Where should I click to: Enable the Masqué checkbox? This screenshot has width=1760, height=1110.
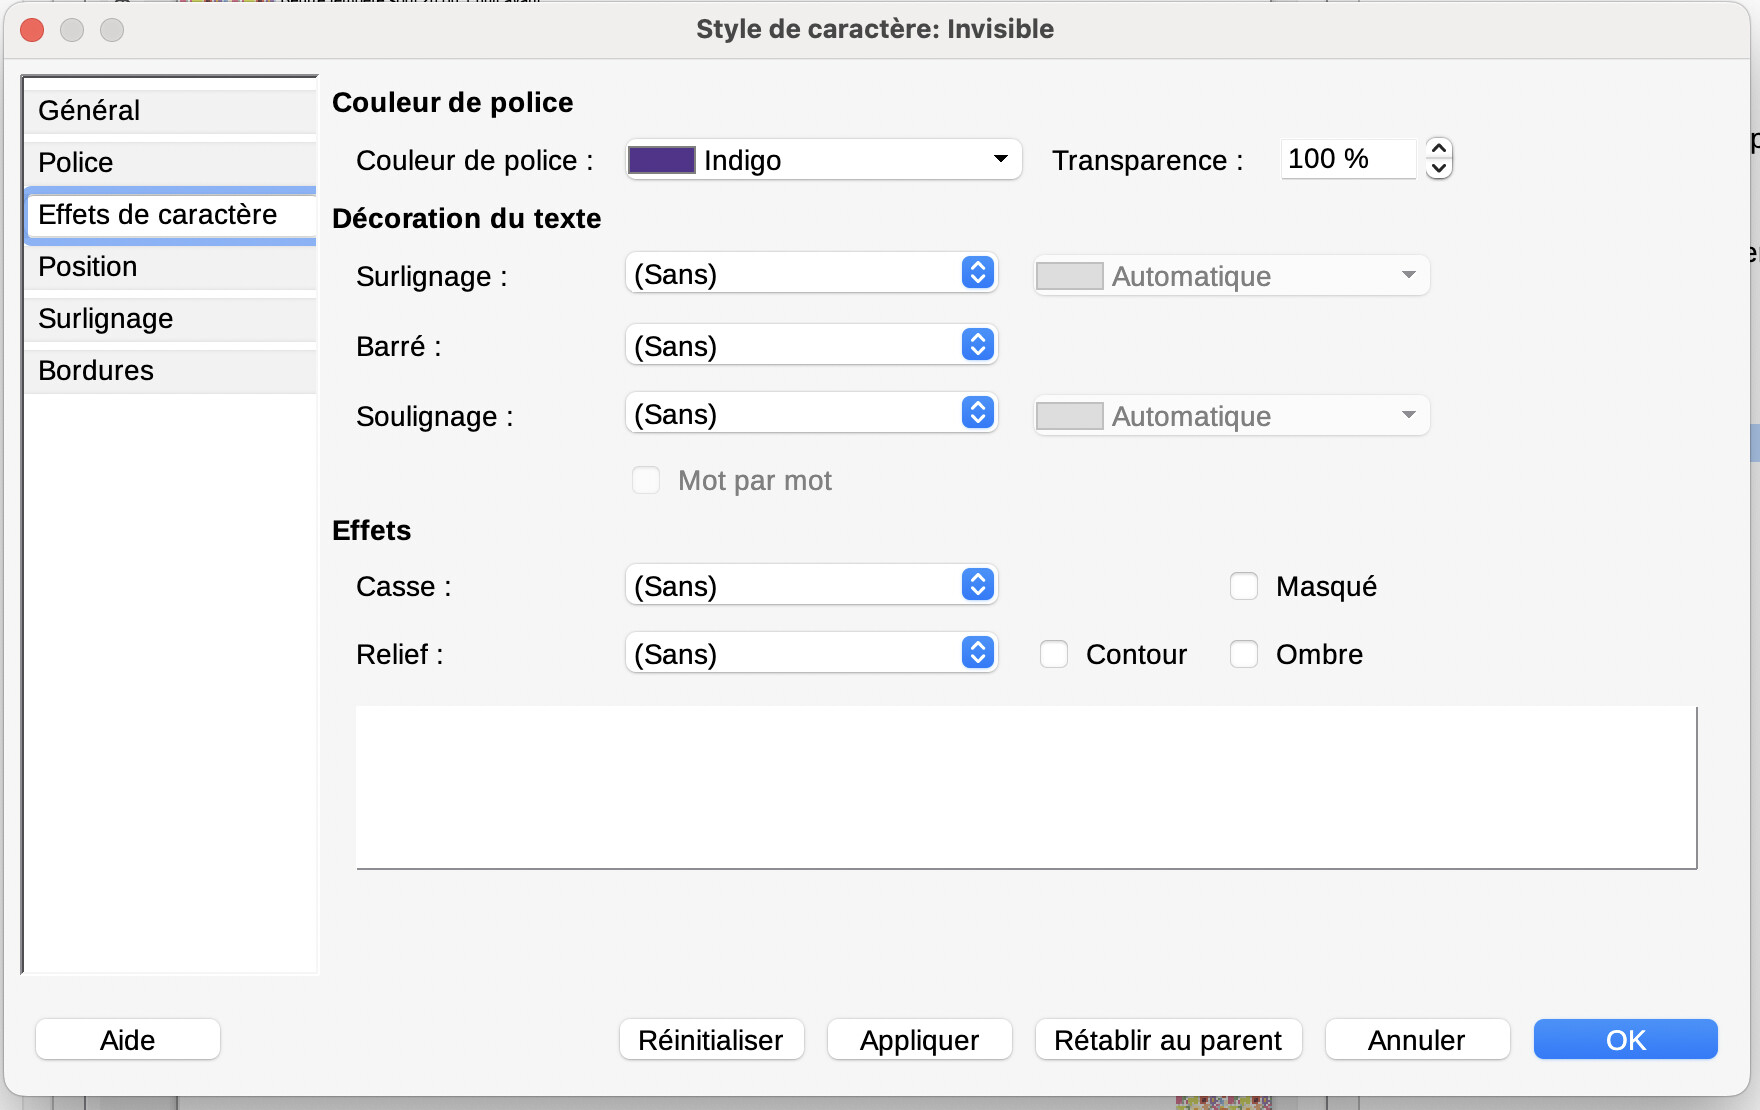[1244, 586]
